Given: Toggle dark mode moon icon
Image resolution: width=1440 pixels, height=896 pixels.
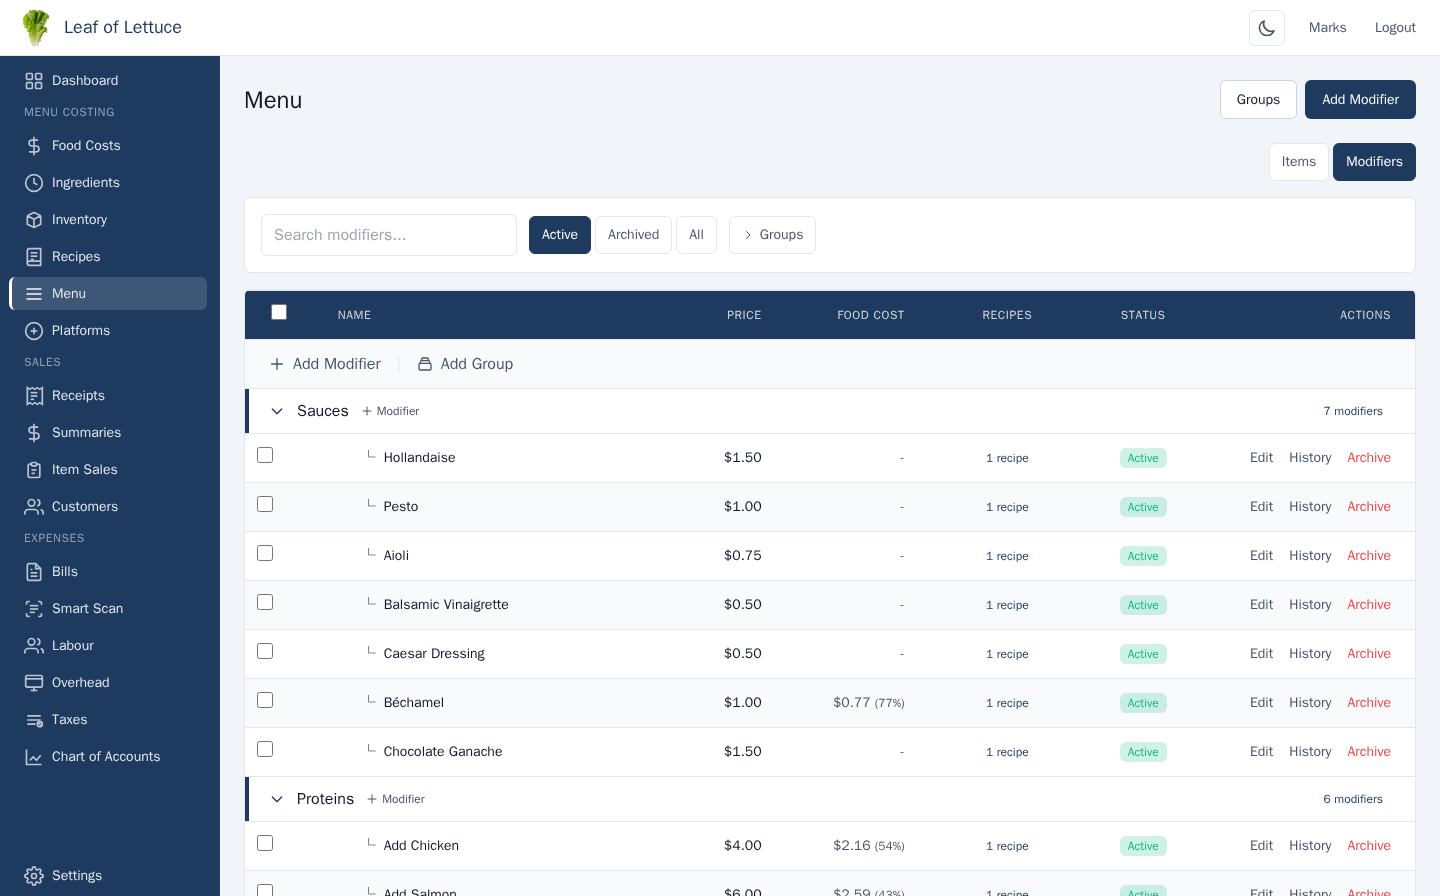Looking at the screenshot, I should click(1266, 28).
